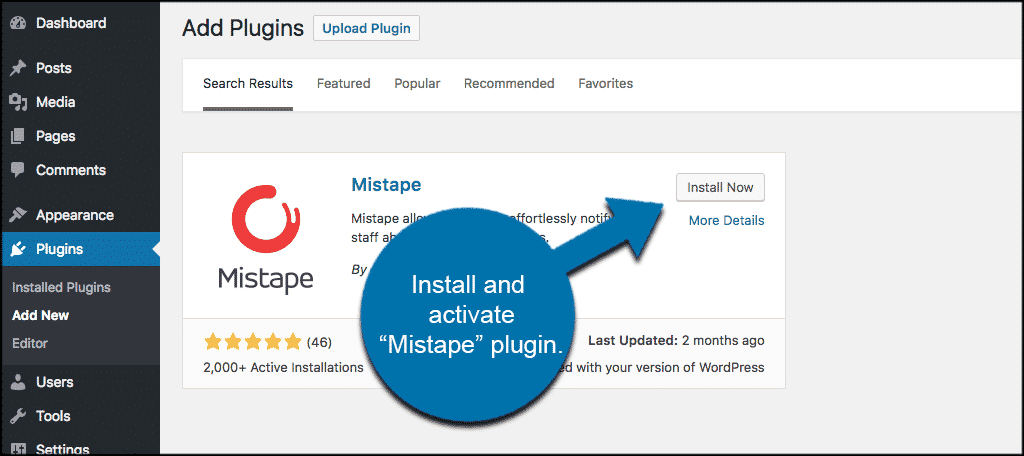Open the More Details link
The image size is (1024, 456).
pos(726,221)
